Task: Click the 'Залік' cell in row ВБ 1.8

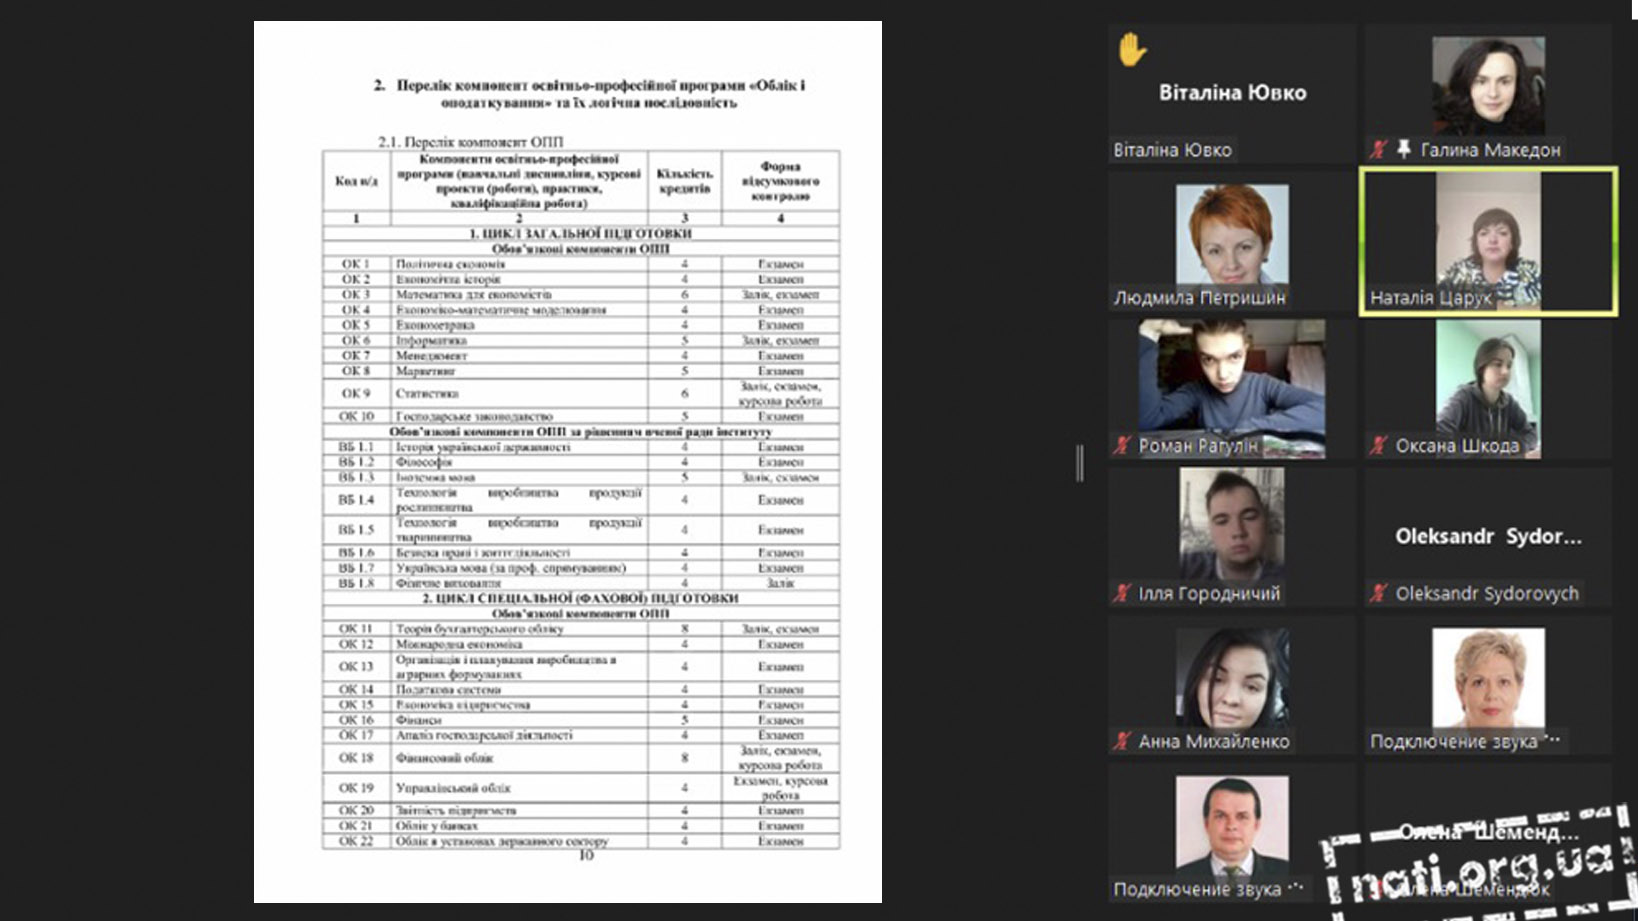Action: 780,582
